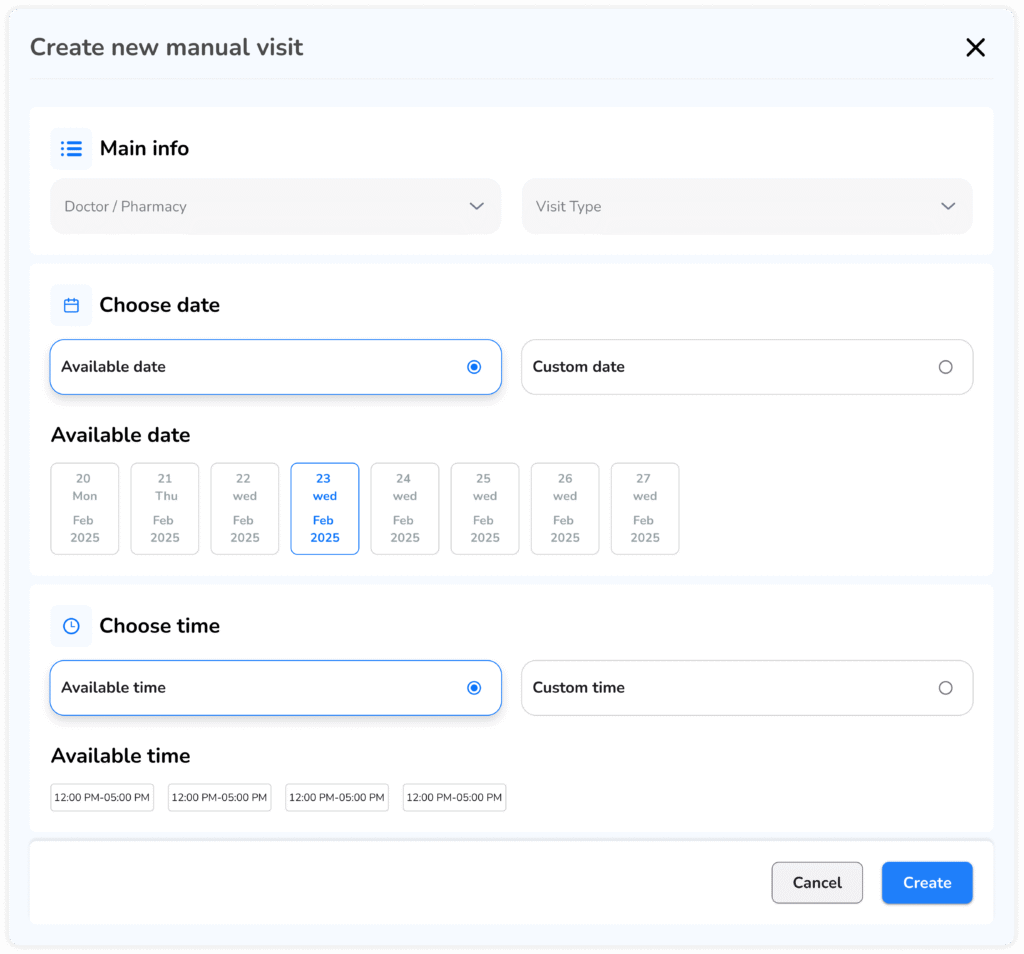Open the Doctor / Pharmacy dropdown
Image resolution: width=1024 pixels, height=954 pixels.
coord(275,207)
